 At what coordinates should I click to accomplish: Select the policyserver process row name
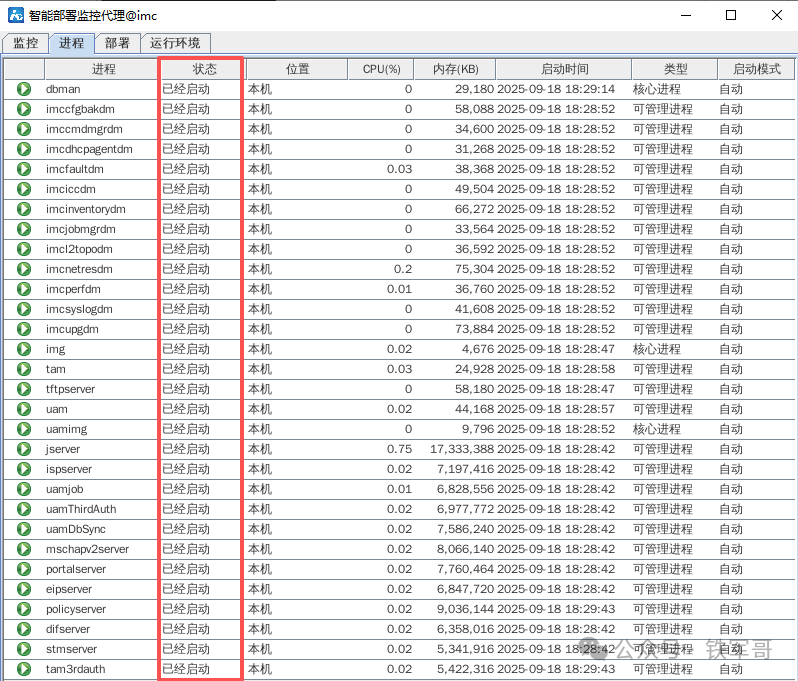click(x=76, y=609)
